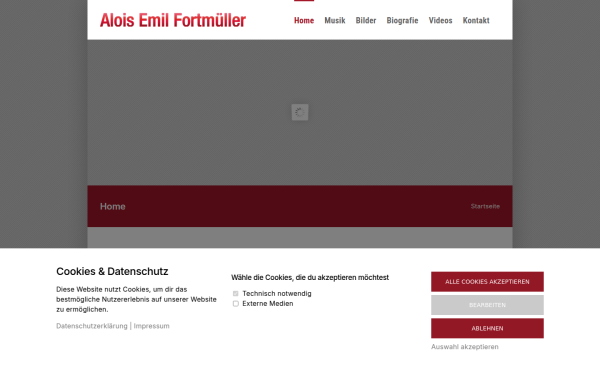Toggle the Technisch notwendig checkbox
This screenshot has width=600, height=375.
click(236, 293)
